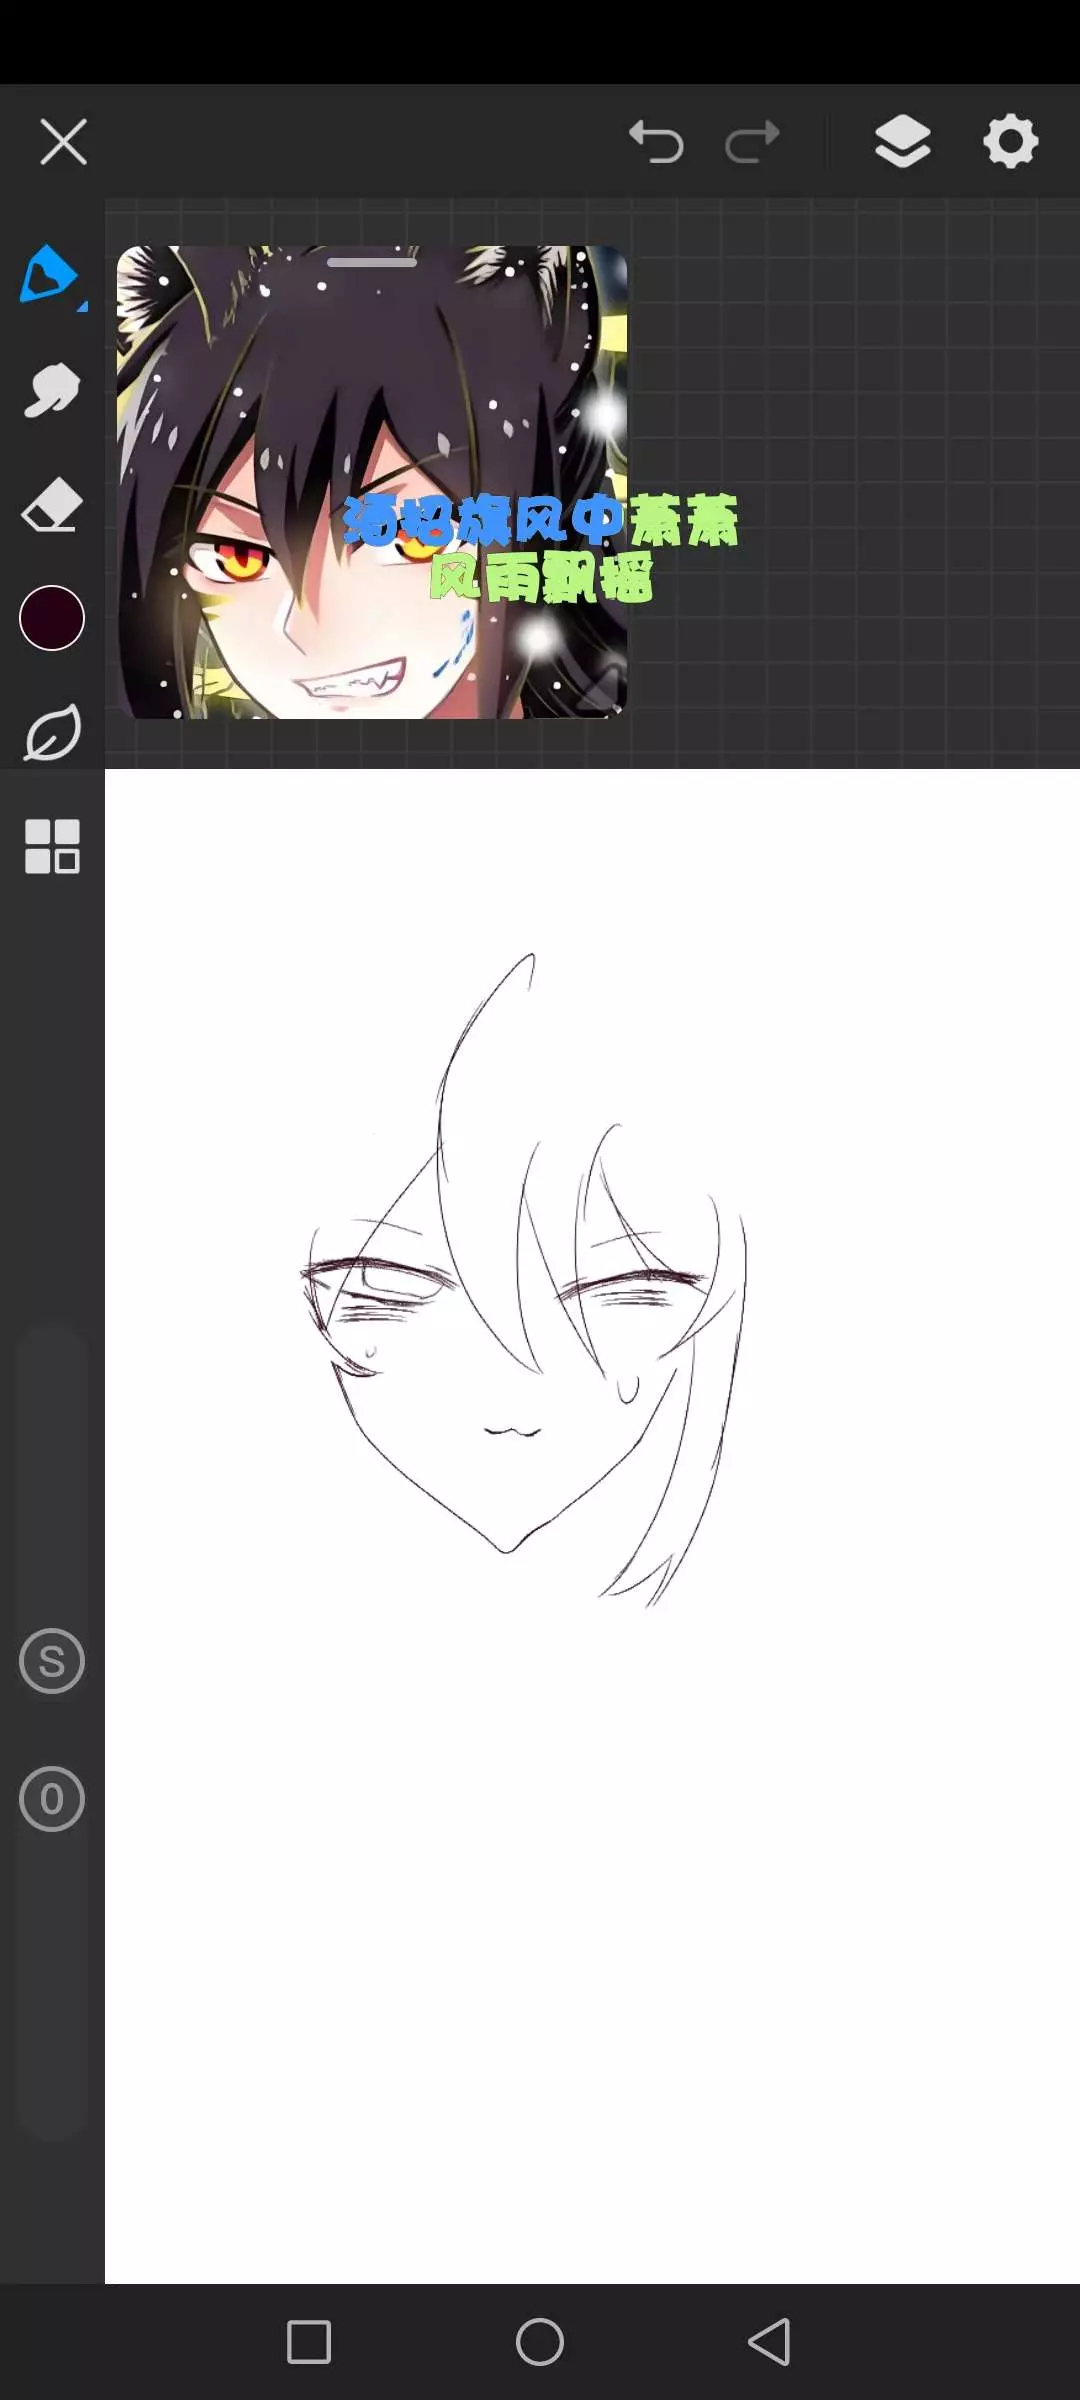This screenshot has height=2400, width=1080.
Task: Open the layers panel
Action: click(903, 141)
